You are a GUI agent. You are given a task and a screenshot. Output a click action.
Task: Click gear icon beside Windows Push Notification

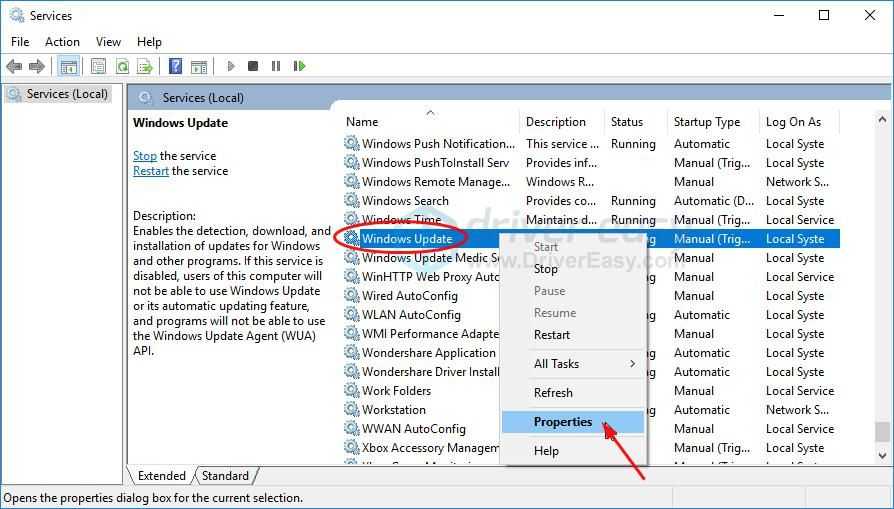tap(351, 143)
